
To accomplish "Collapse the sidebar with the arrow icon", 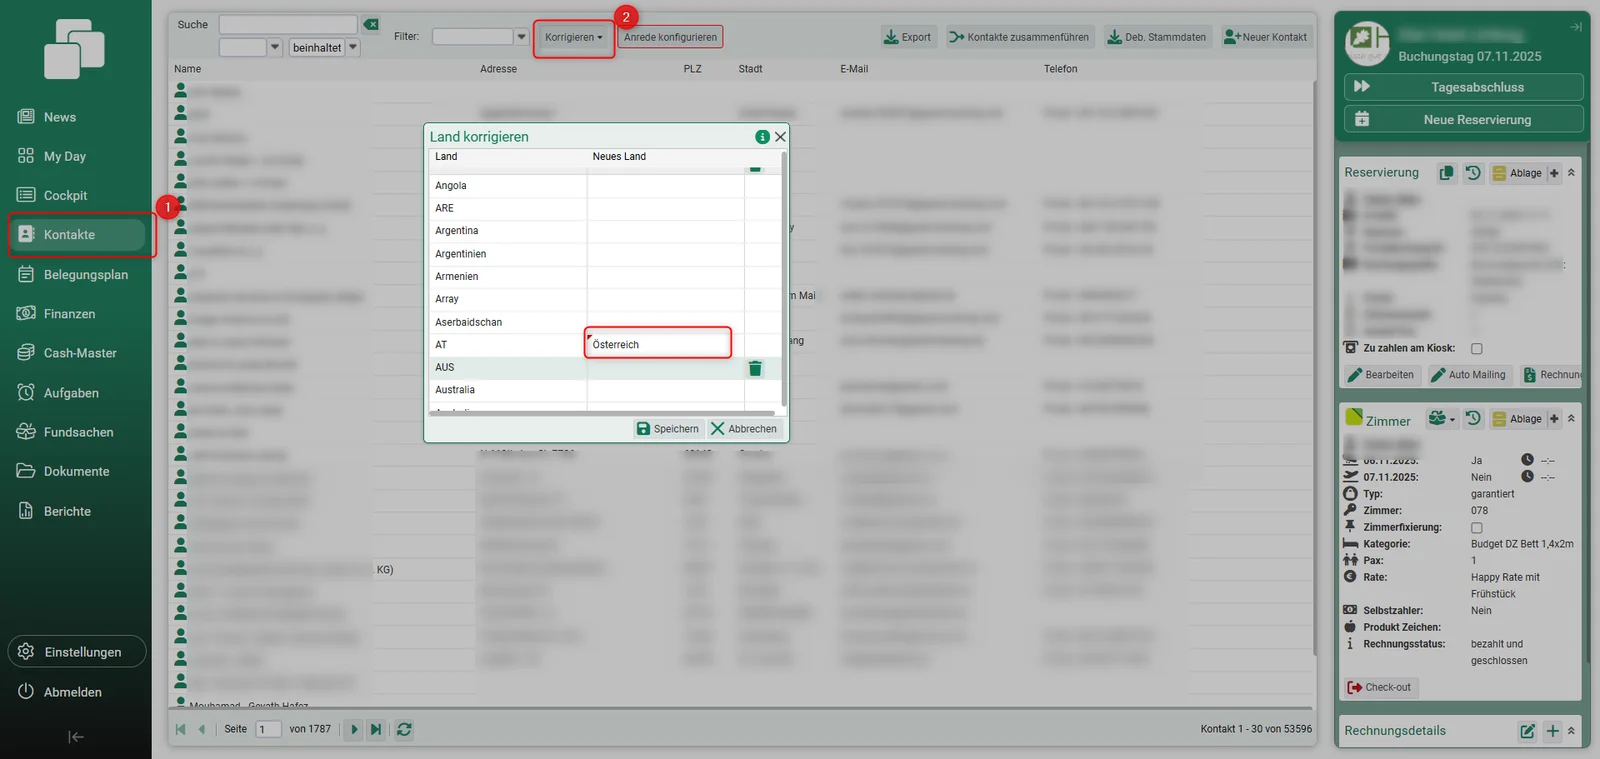I will click(x=76, y=737).
